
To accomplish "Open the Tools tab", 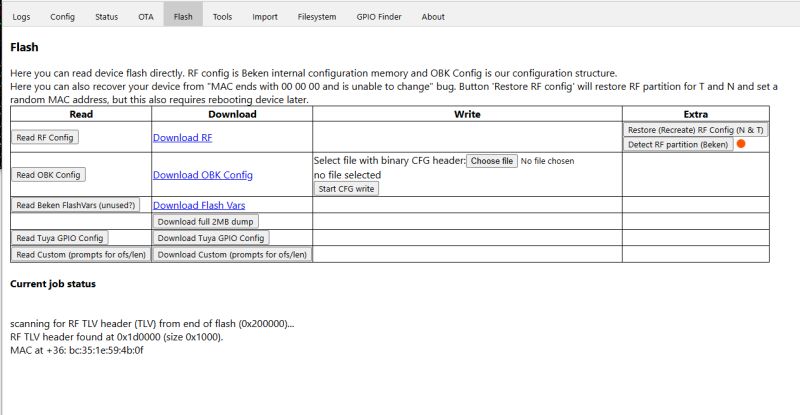I will point(222,16).
